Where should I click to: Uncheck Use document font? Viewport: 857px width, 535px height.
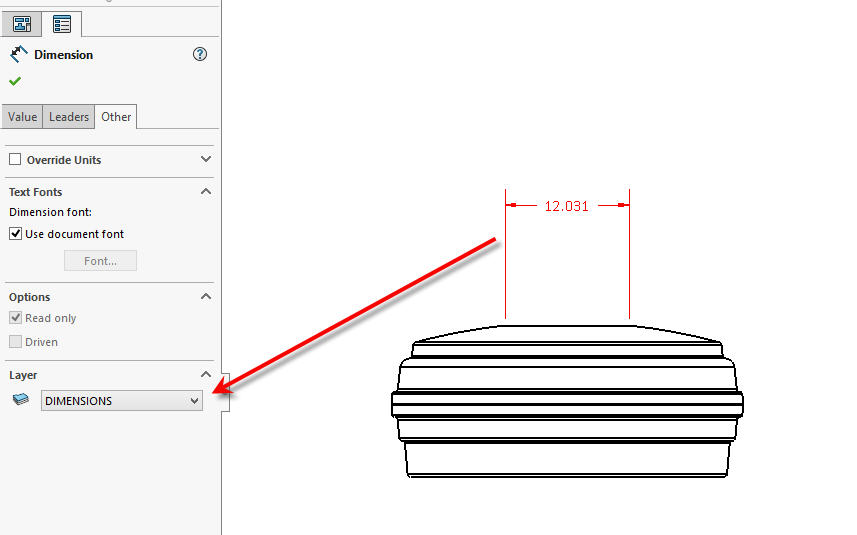tap(15, 234)
